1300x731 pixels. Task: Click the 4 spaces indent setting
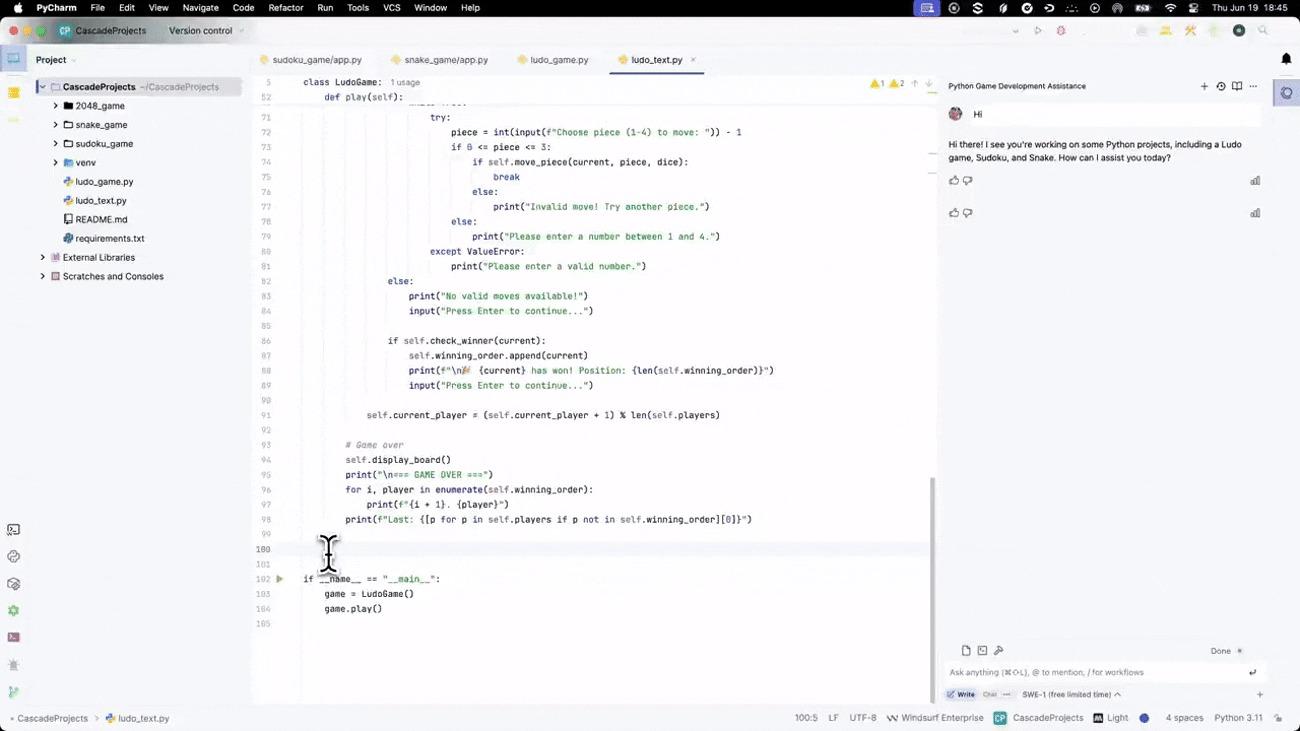click(x=1184, y=718)
